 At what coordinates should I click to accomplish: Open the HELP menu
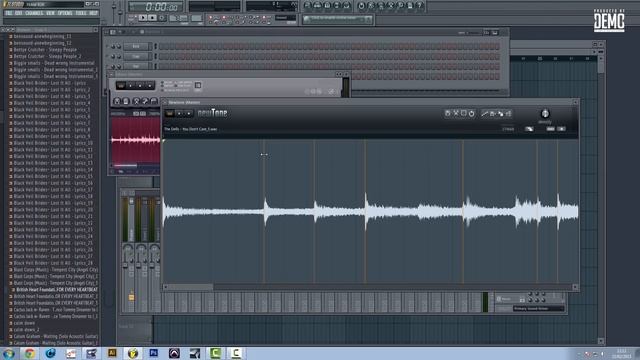coord(93,13)
